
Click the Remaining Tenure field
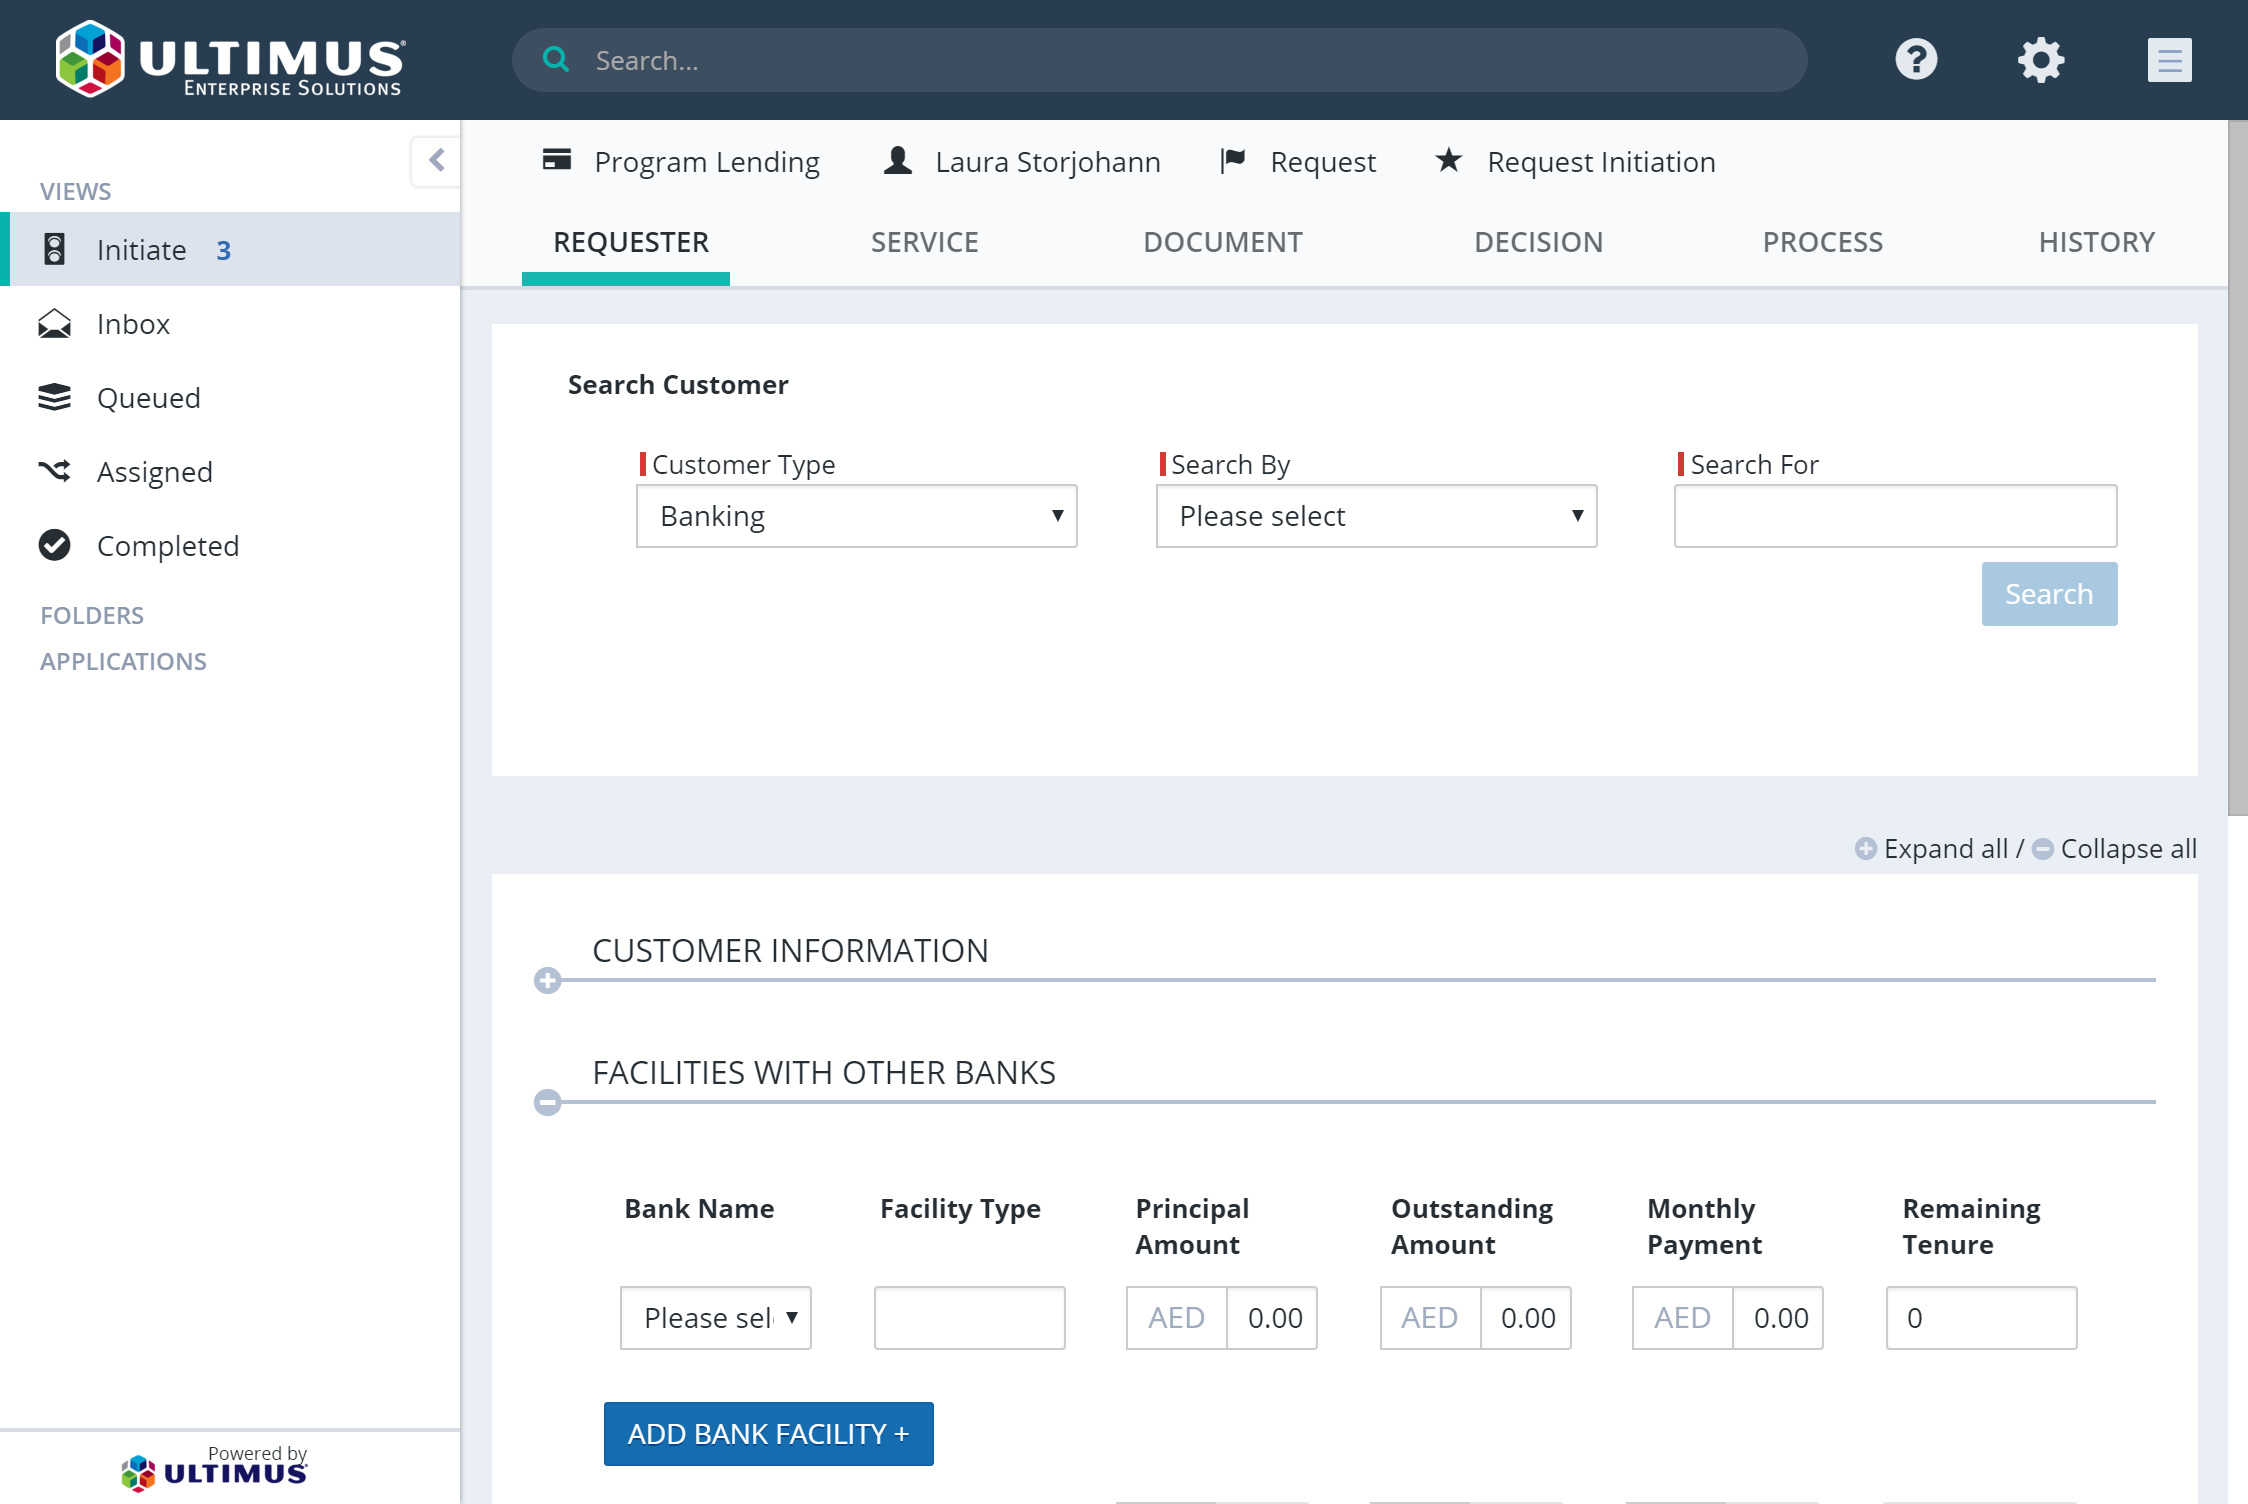click(x=1982, y=1318)
